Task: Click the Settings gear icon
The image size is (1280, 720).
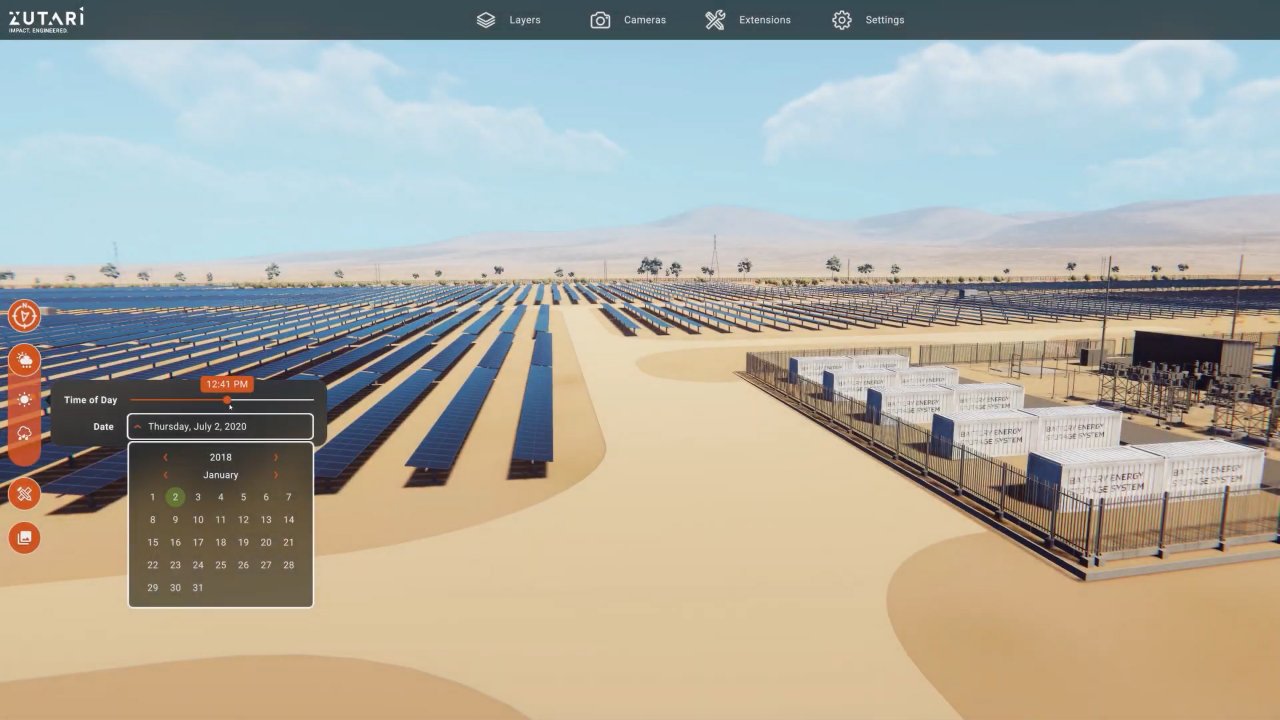Action: 842,19
